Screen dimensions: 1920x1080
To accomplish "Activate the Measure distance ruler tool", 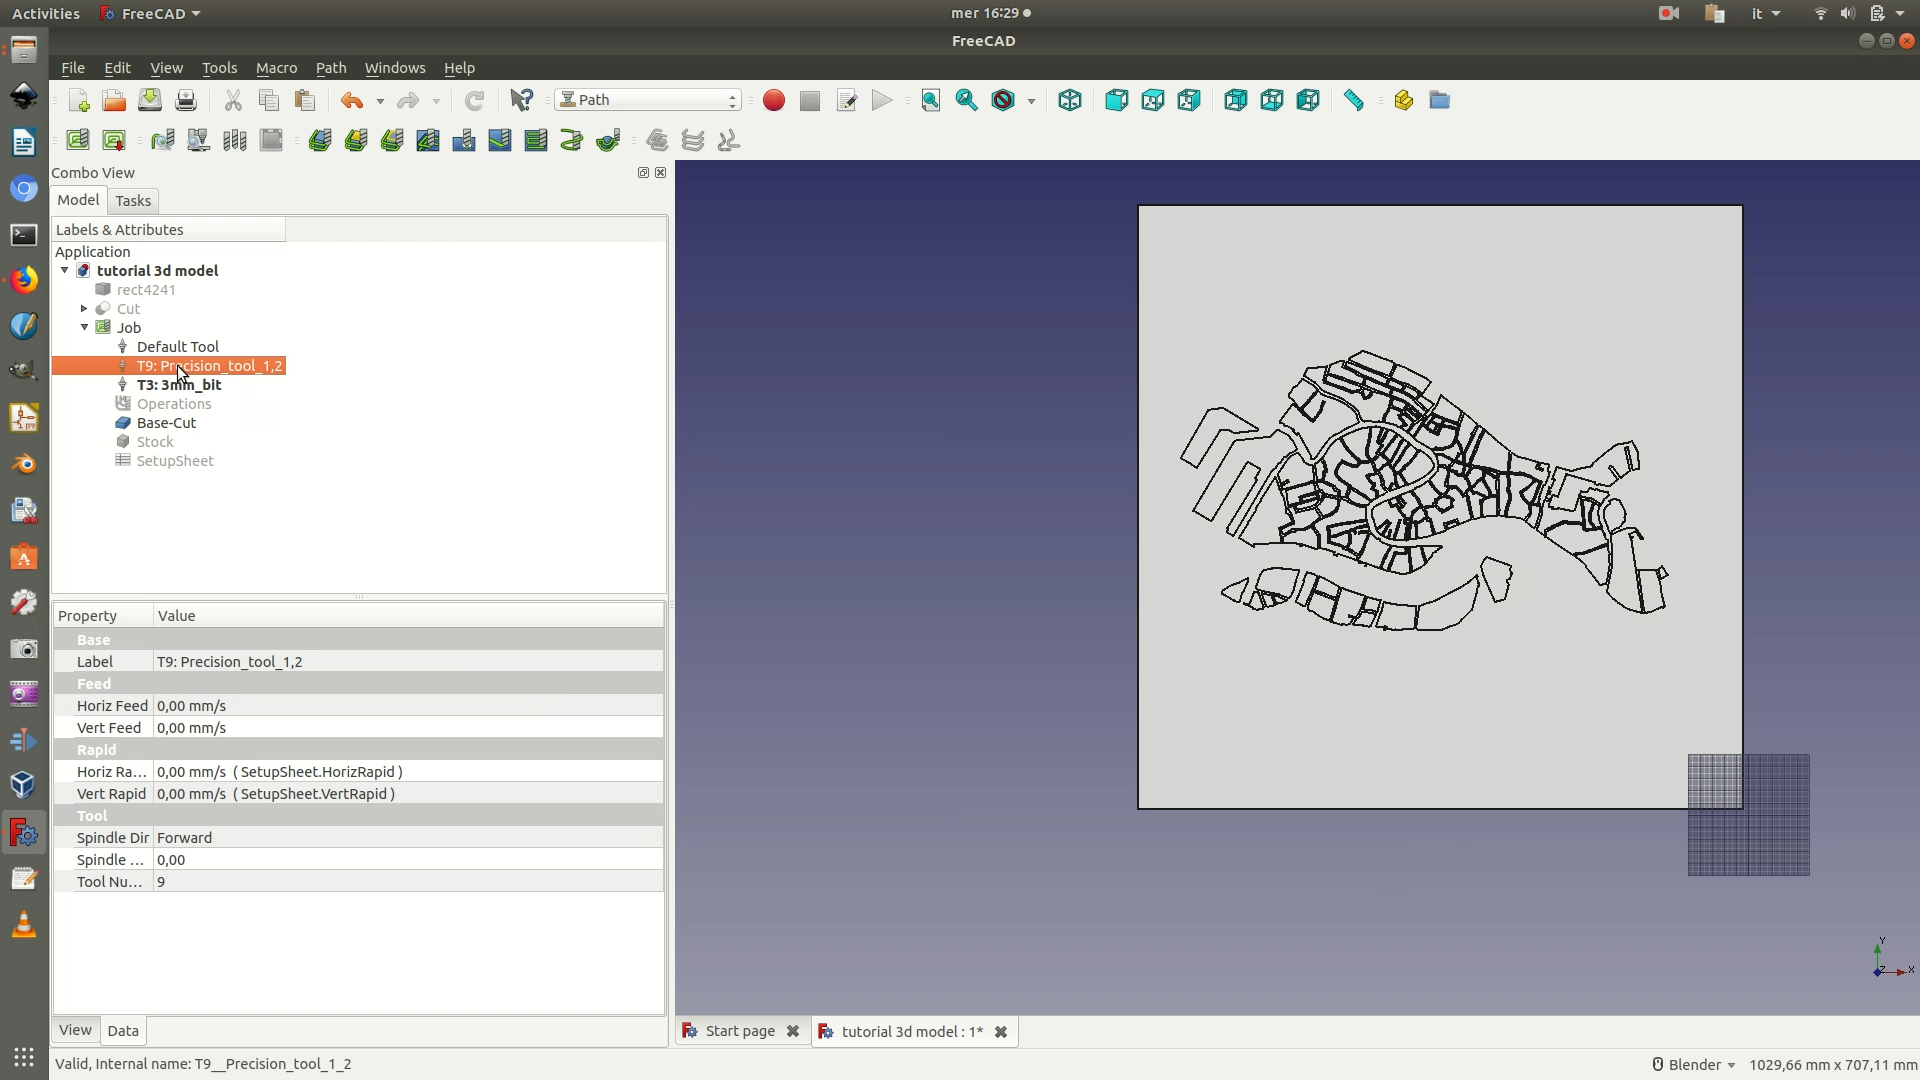I will (1354, 100).
